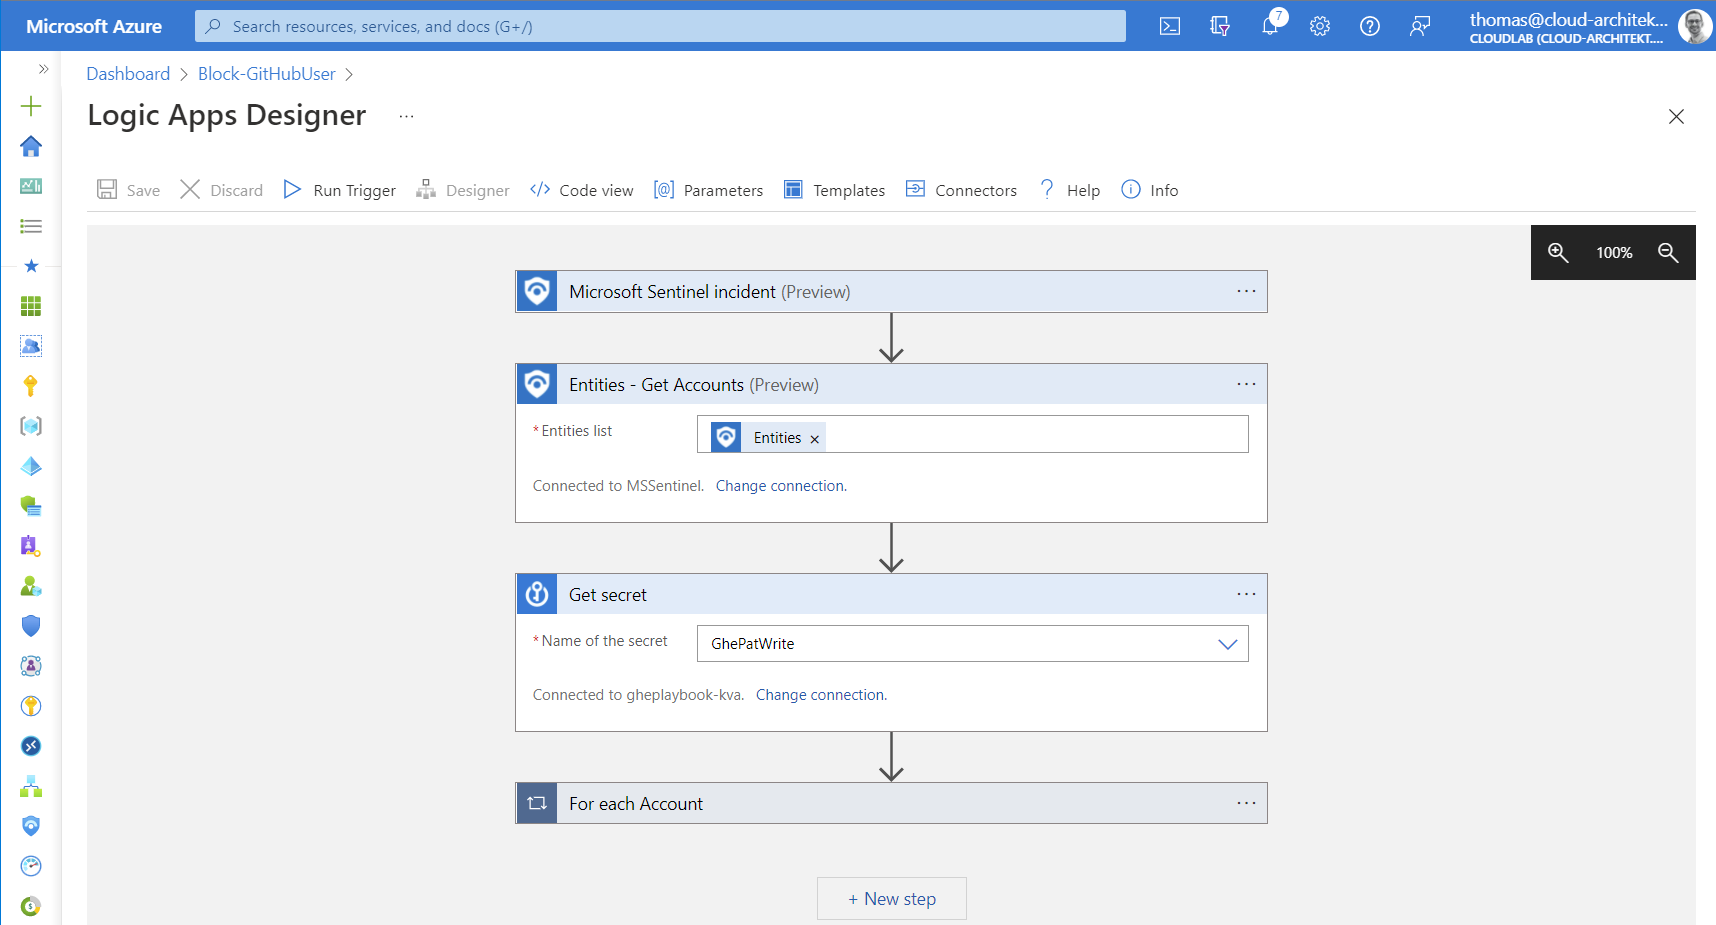Click Save in the designer toolbar
The image size is (1716, 925).
[x=128, y=190]
